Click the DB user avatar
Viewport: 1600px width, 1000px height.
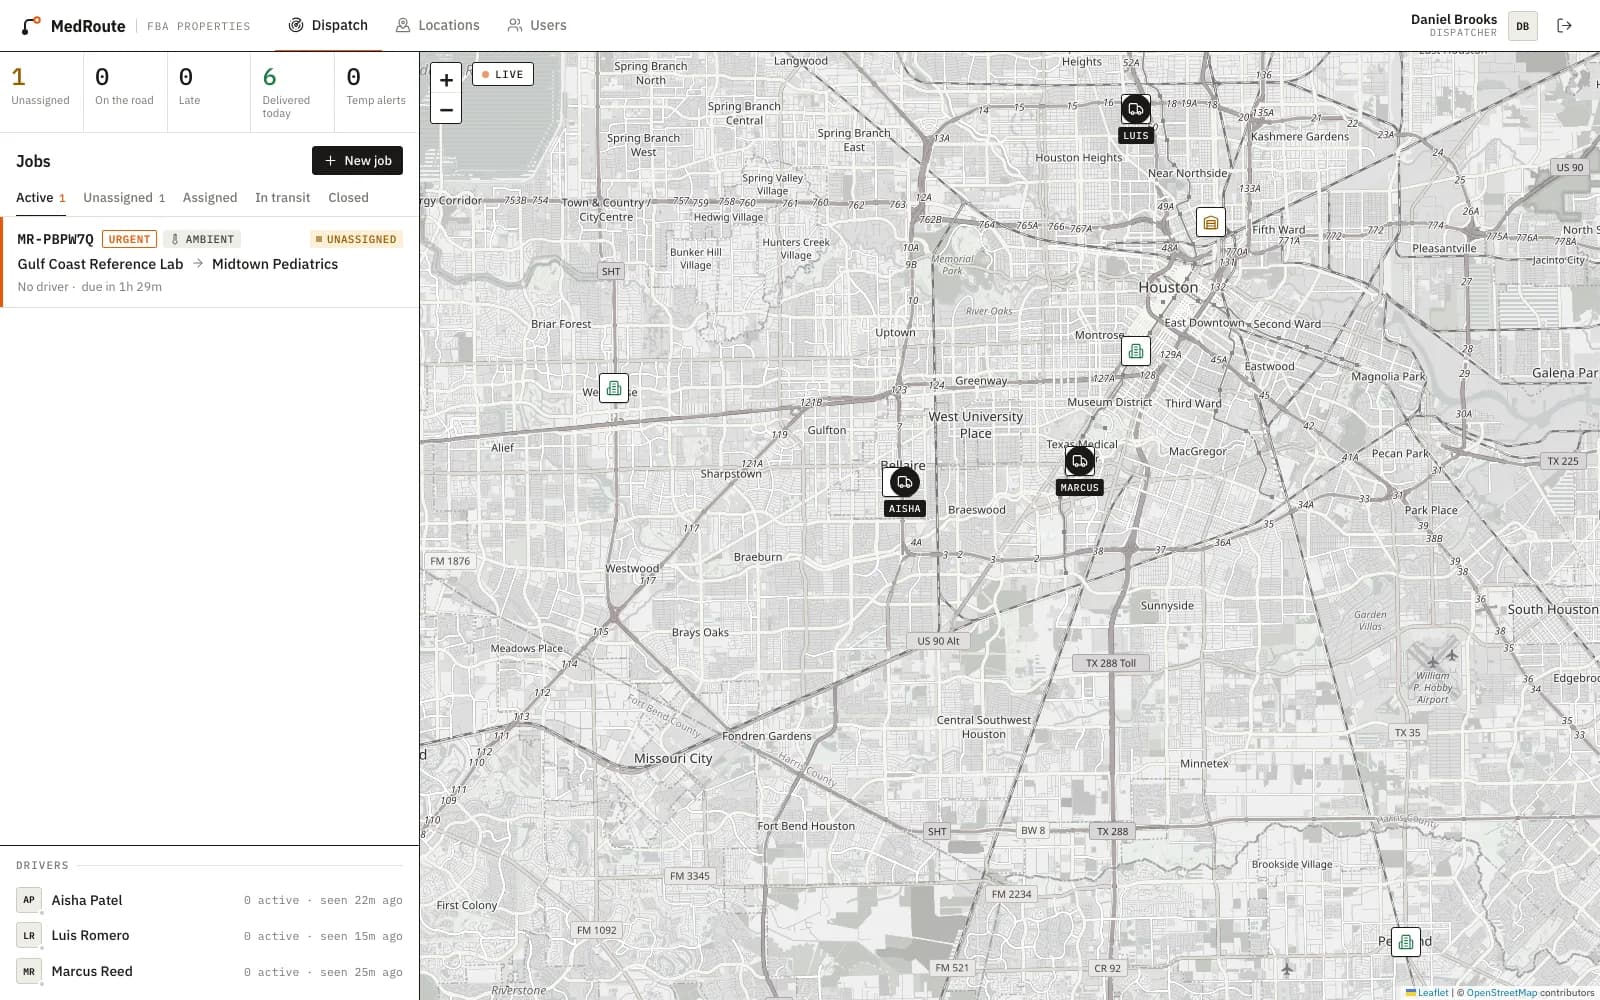(1522, 26)
